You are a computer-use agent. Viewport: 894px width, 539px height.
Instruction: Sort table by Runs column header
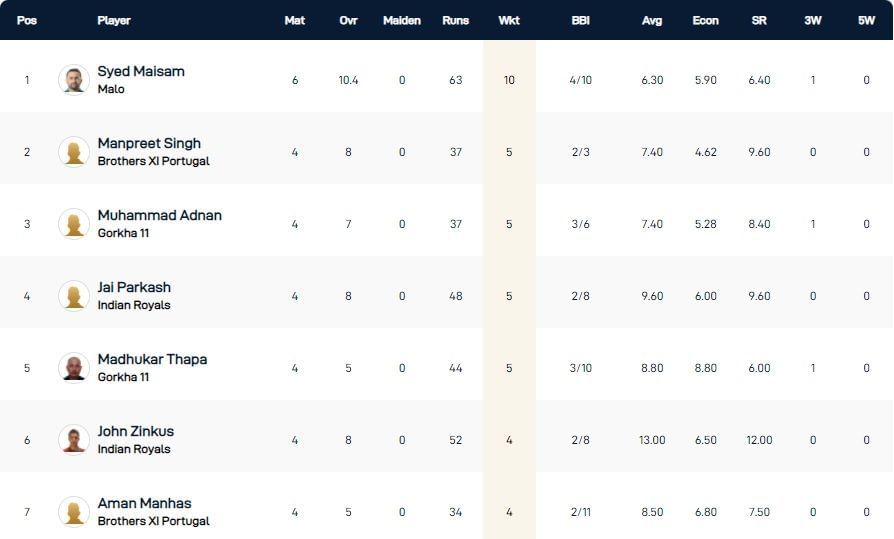tap(455, 20)
